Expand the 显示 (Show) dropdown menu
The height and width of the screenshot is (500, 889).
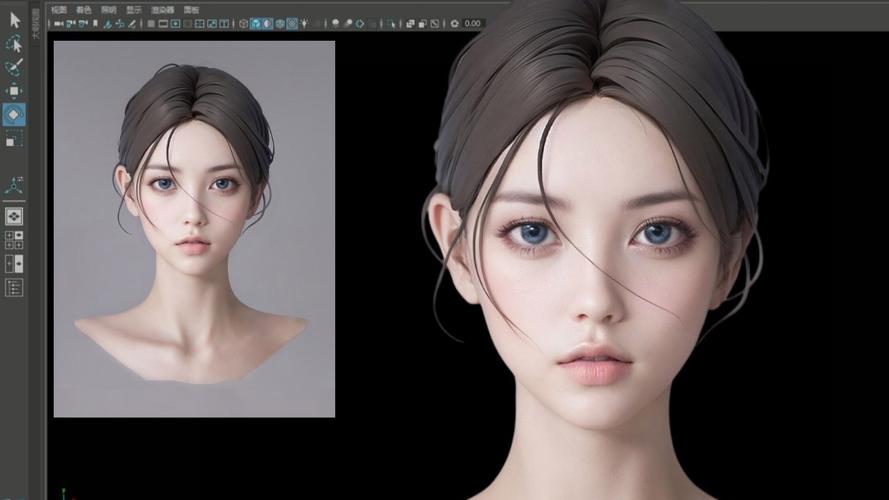pyautogui.click(x=133, y=9)
